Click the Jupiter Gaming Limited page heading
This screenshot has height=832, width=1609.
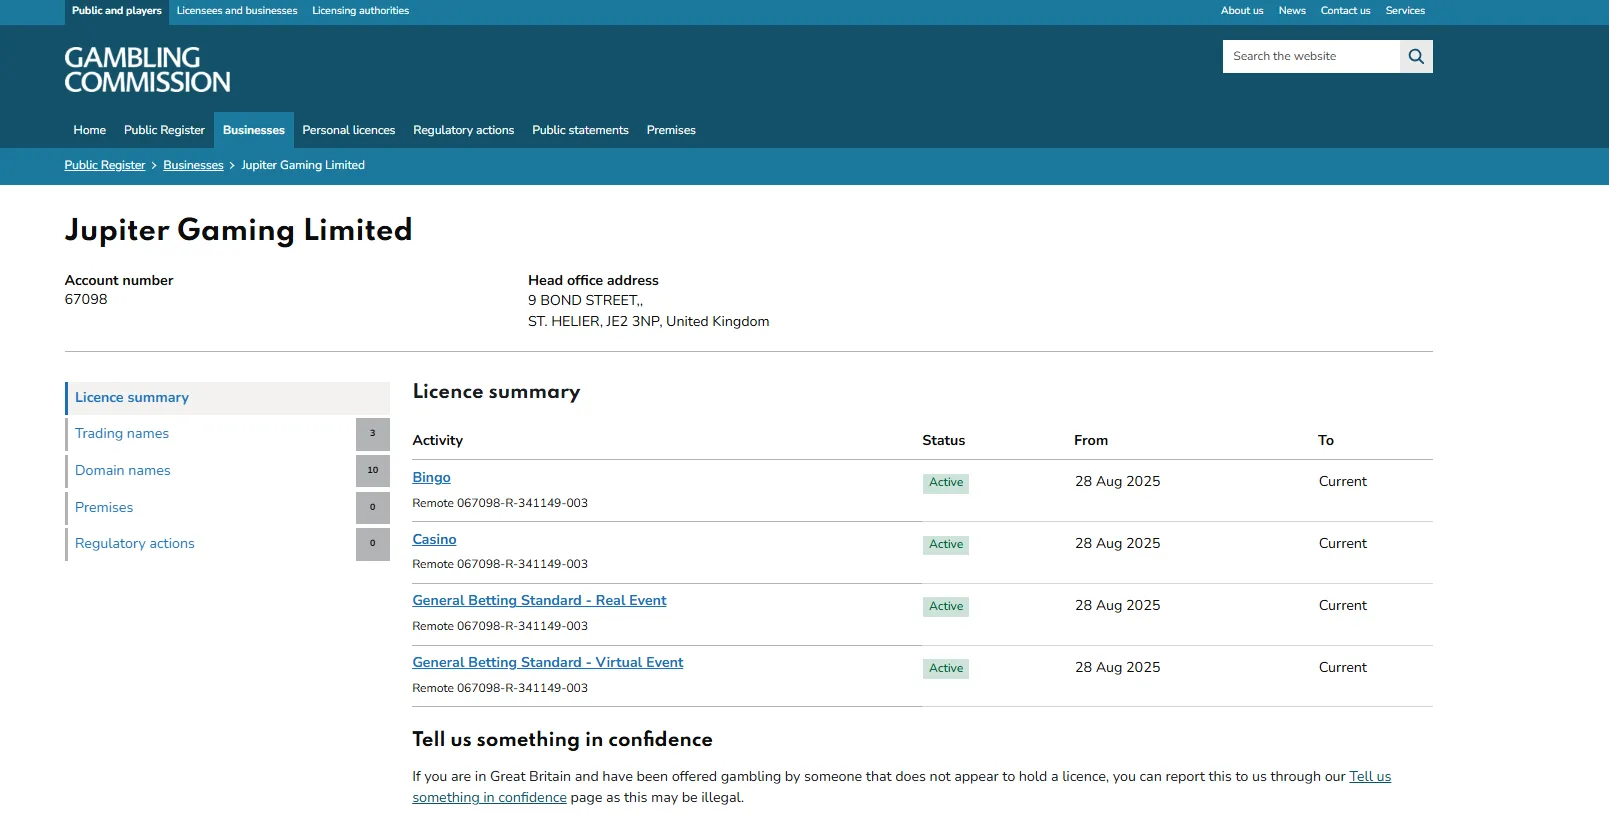click(239, 231)
